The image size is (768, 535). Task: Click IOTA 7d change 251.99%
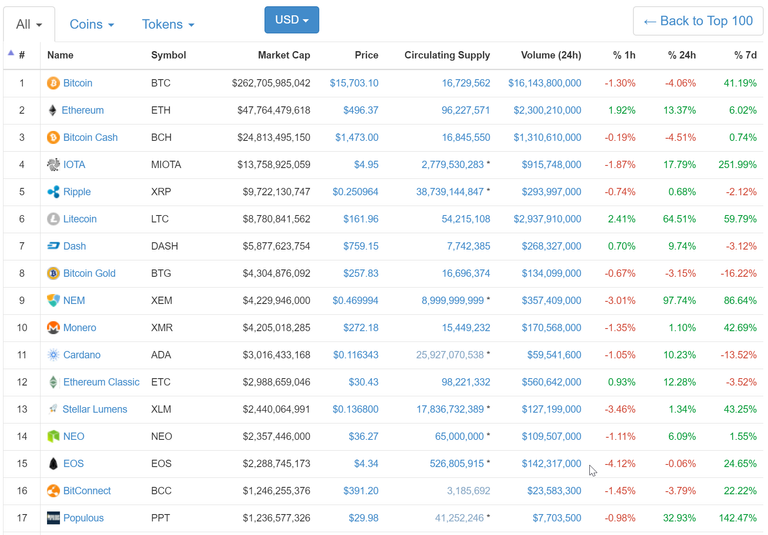[738, 165]
